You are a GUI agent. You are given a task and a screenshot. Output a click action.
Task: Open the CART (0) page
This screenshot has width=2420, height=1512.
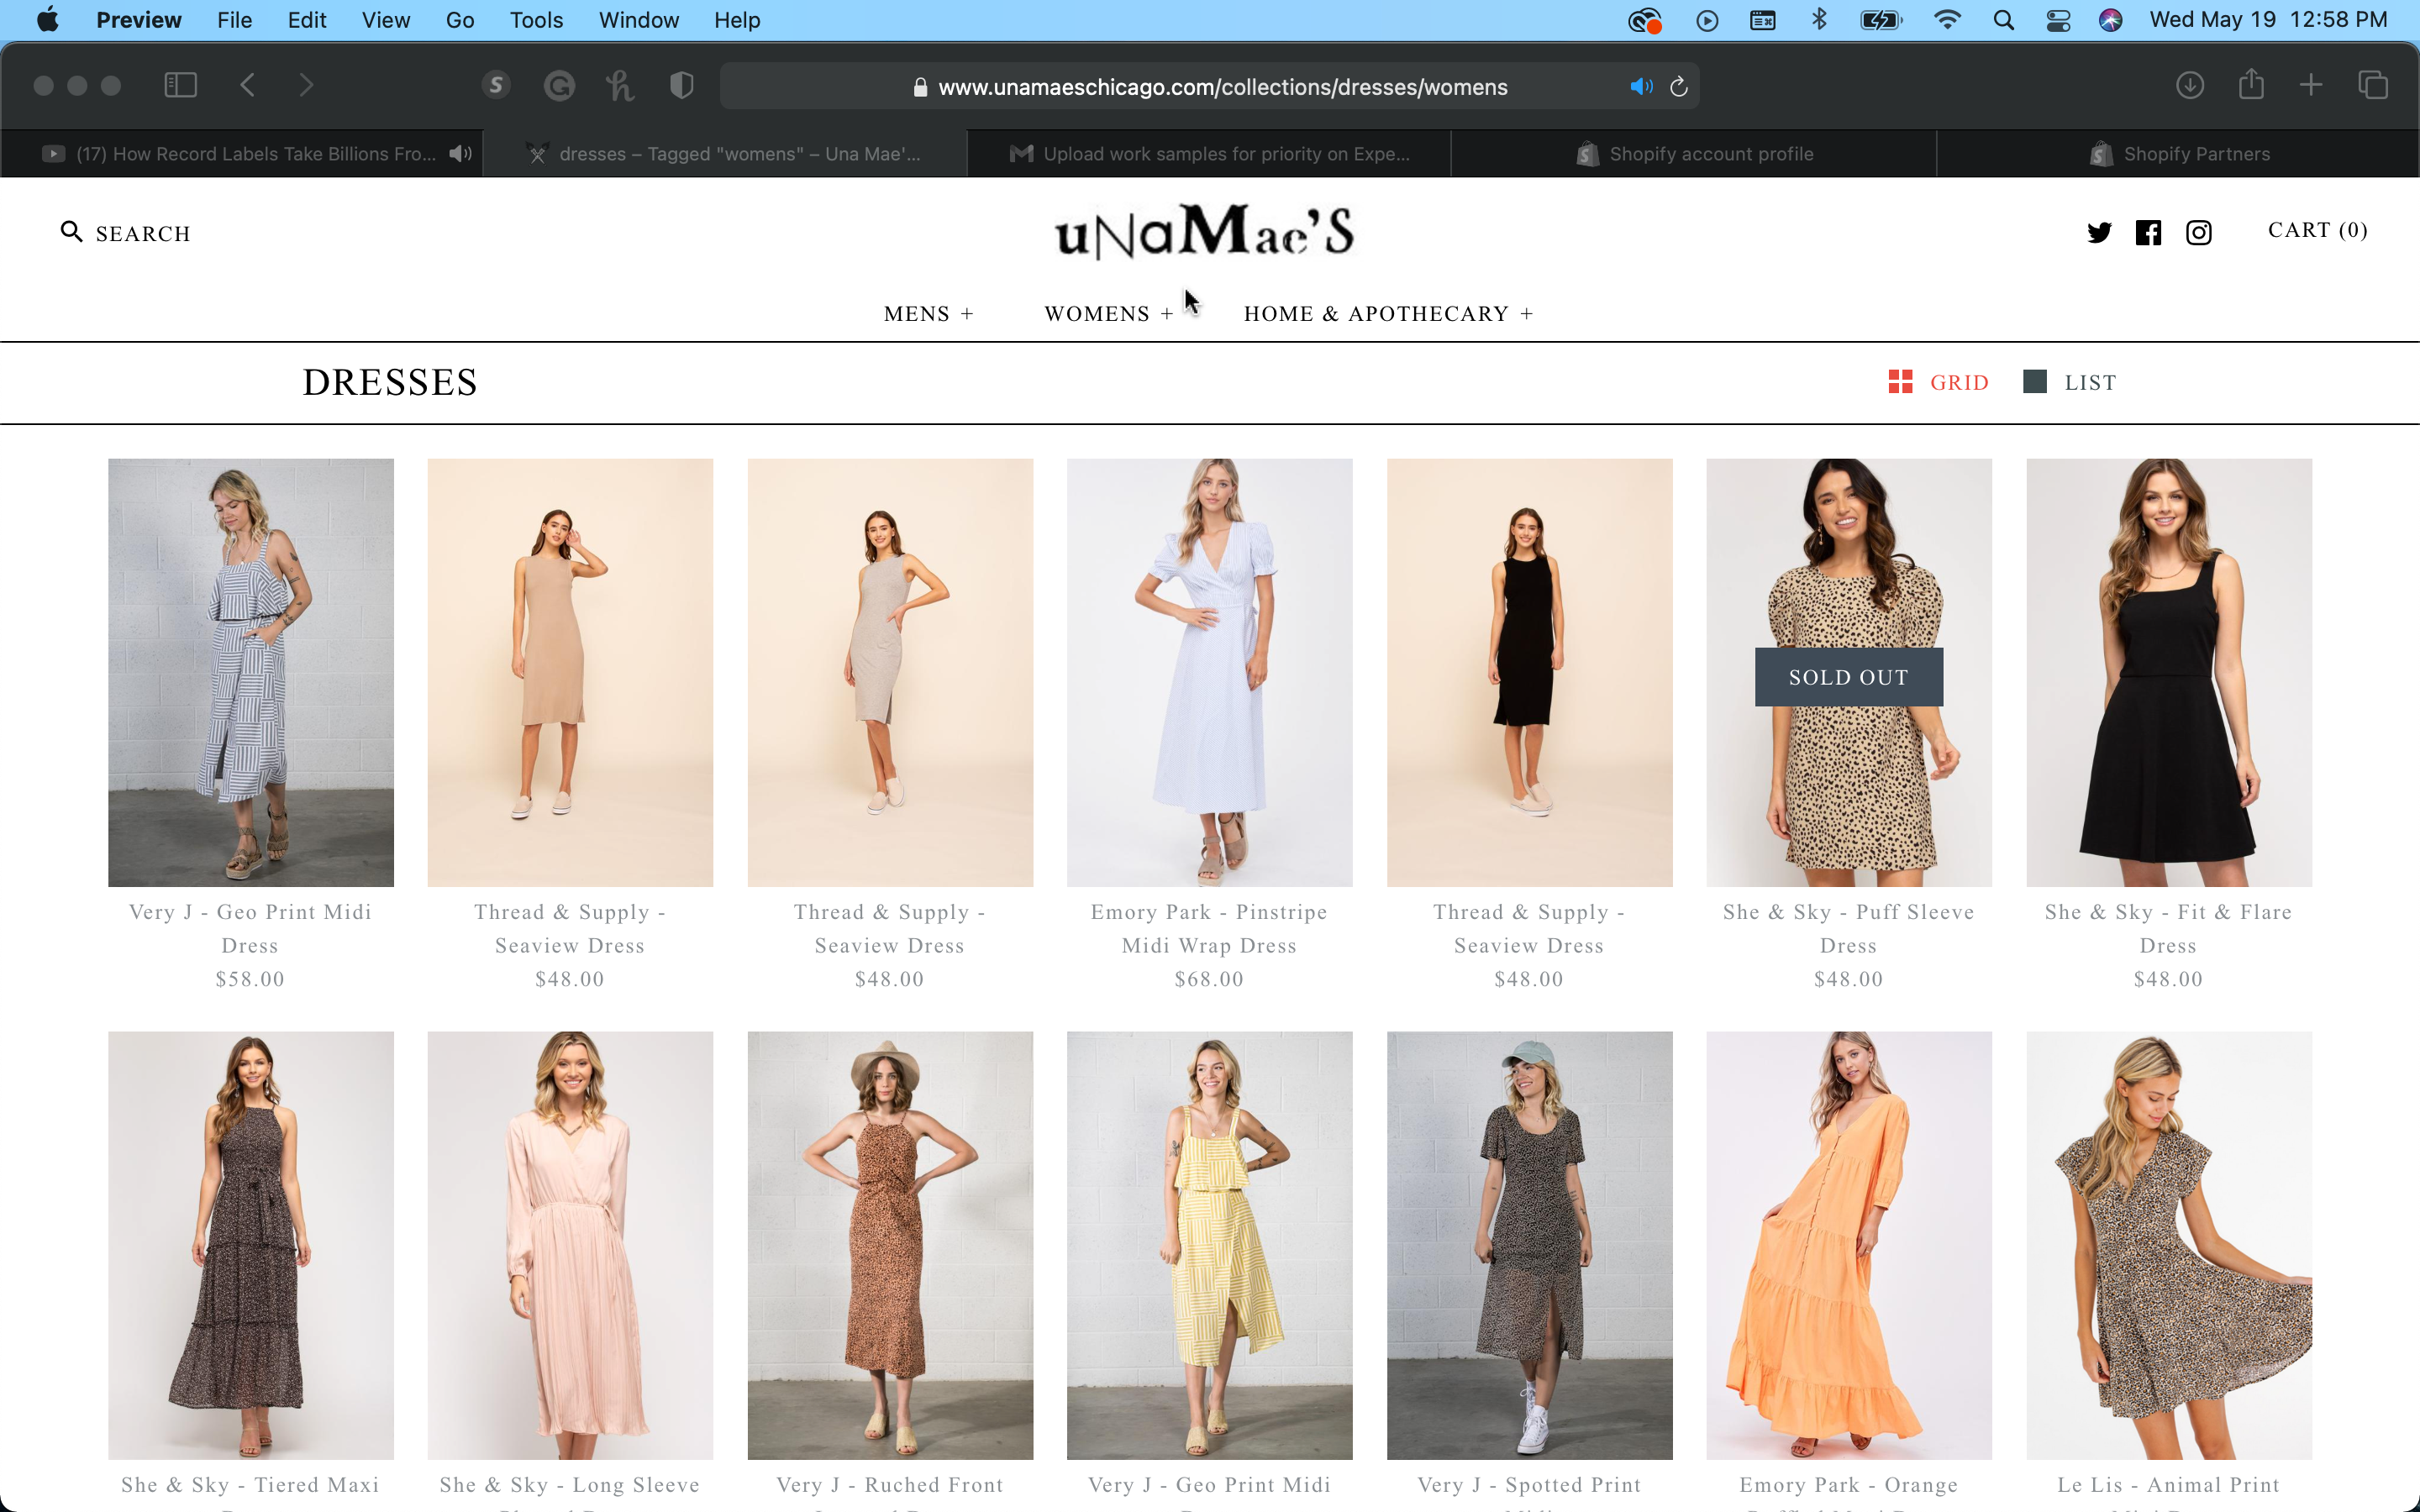[2317, 230]
